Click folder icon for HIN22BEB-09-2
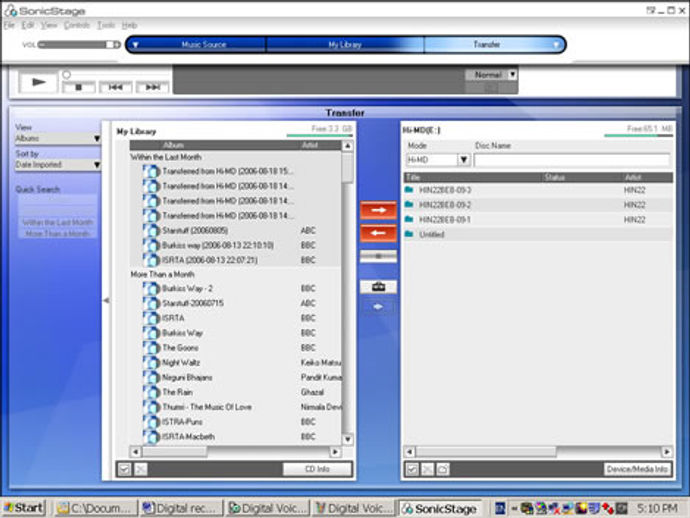 [x=409, y=205]
